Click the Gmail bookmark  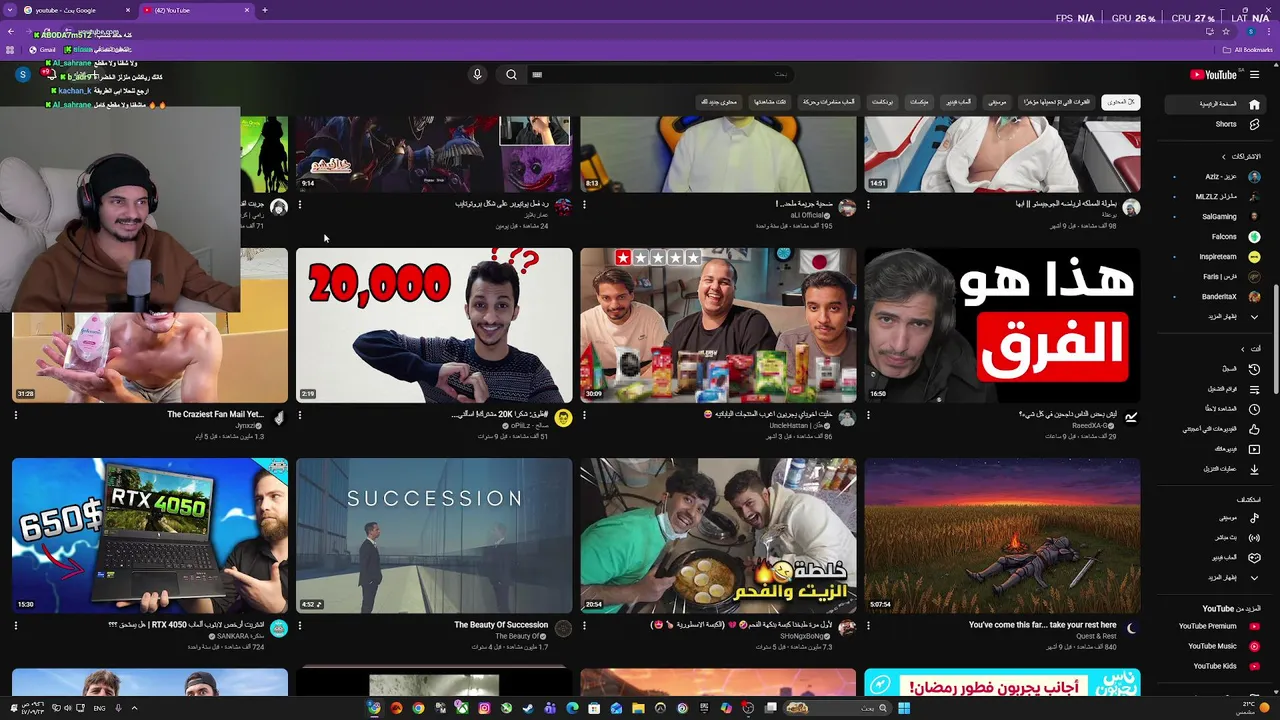[x=43, y=50]
